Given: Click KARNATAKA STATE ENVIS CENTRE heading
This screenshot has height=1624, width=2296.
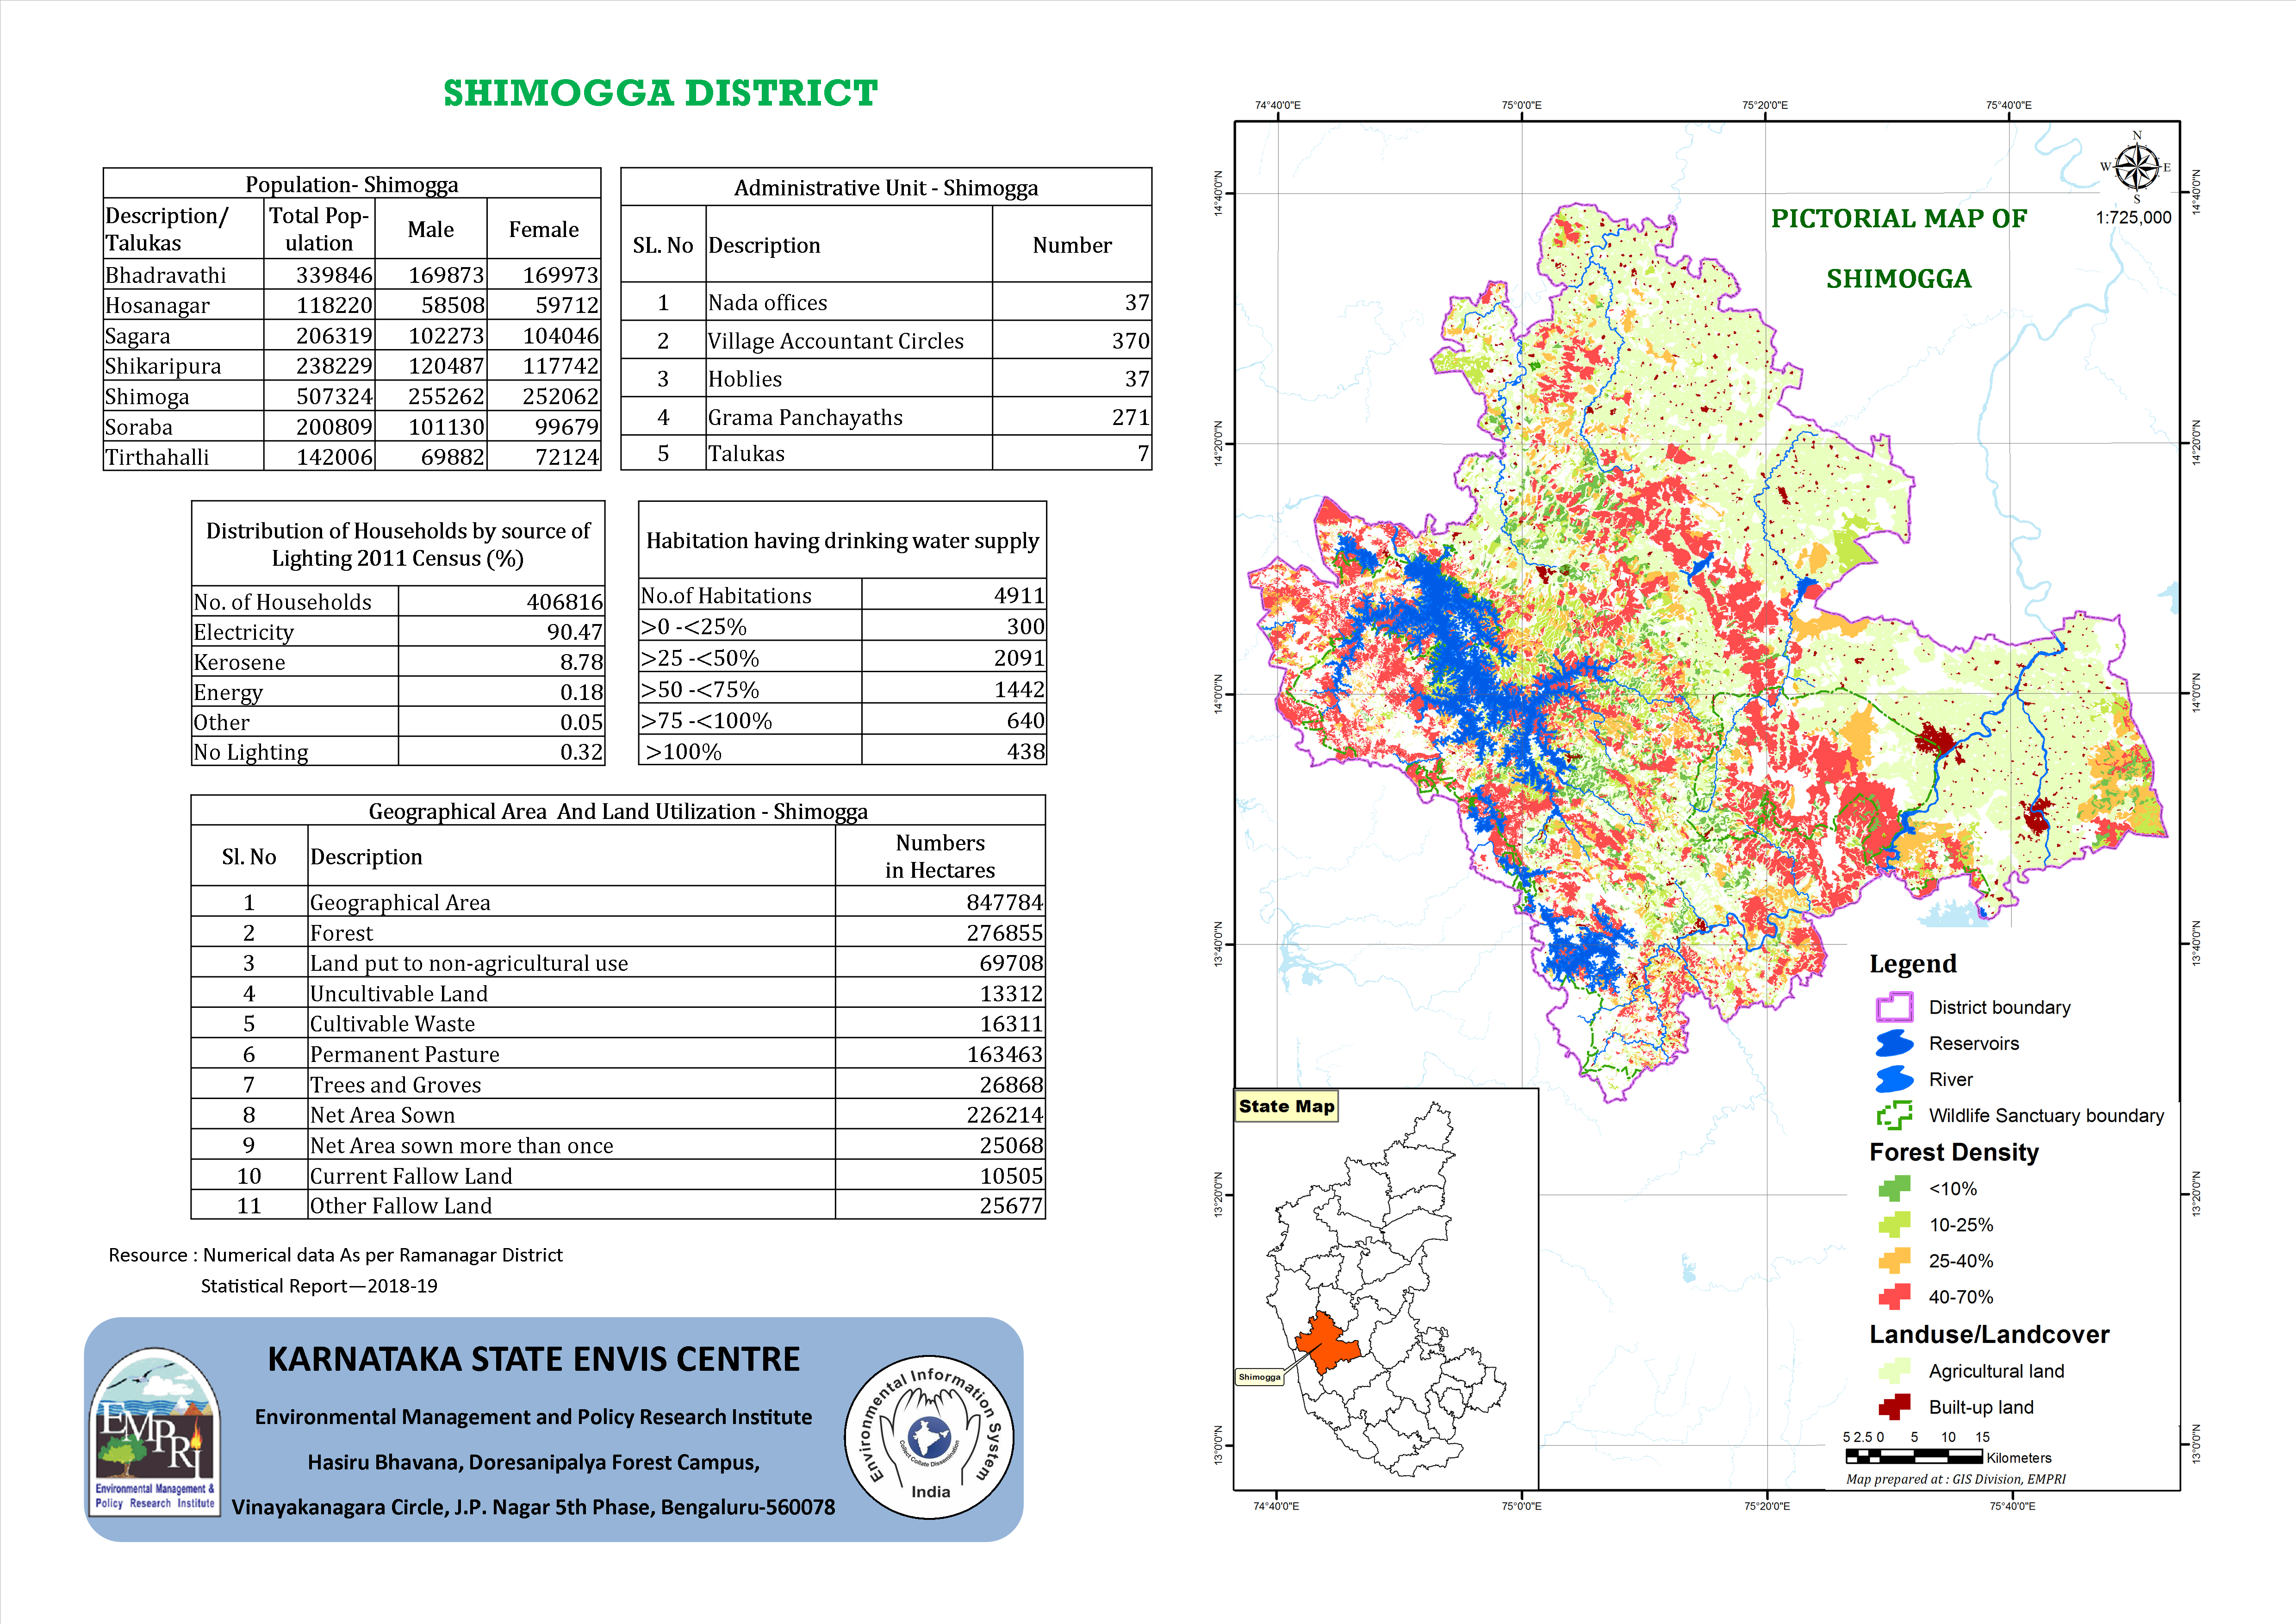Looking at the screenshot, I should (533, 1359).
